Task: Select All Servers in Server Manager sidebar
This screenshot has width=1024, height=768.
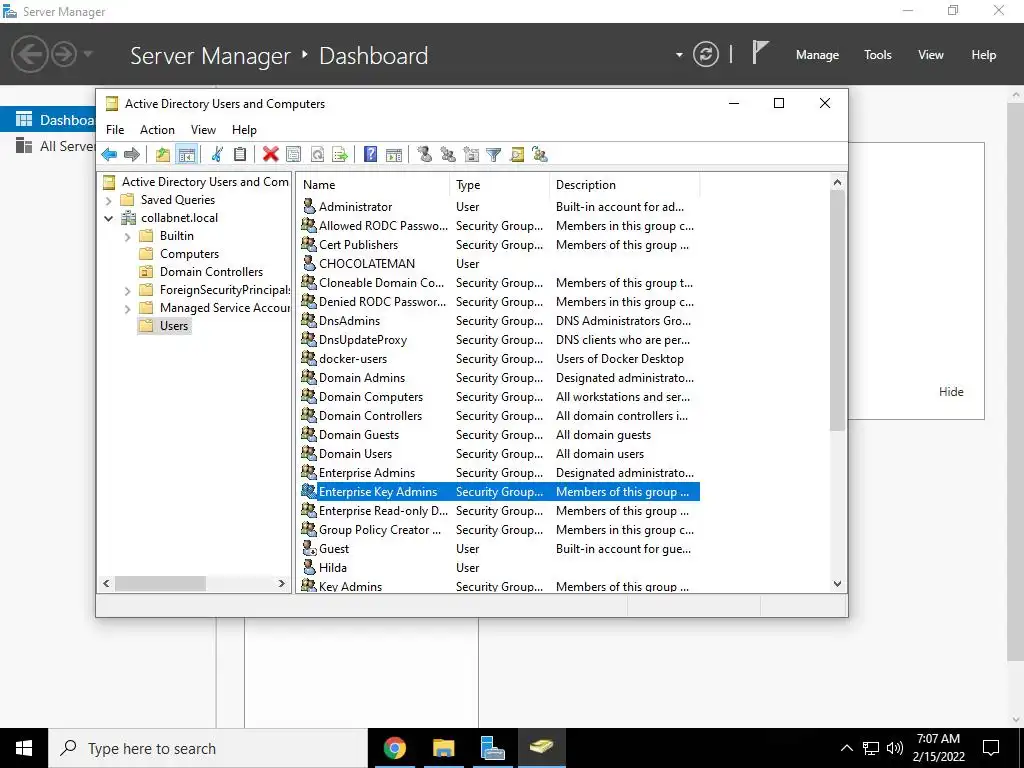Action: 48,146
